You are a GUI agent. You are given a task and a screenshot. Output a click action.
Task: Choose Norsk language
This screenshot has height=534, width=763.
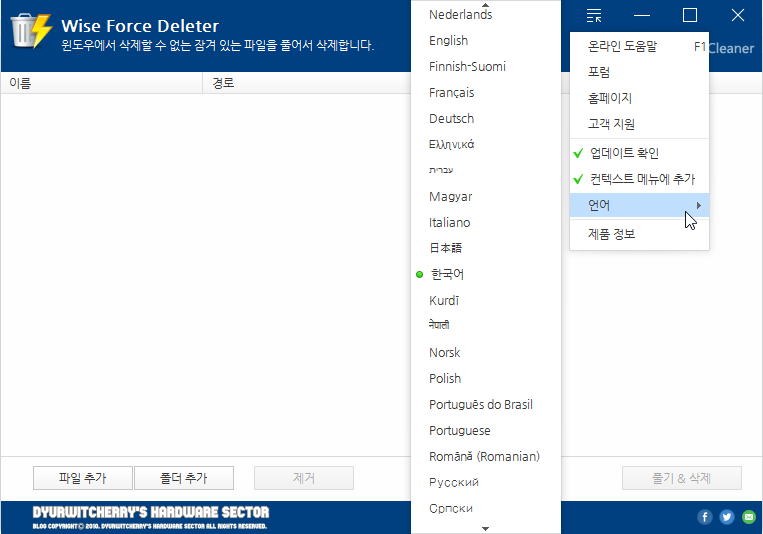(486, 352)
